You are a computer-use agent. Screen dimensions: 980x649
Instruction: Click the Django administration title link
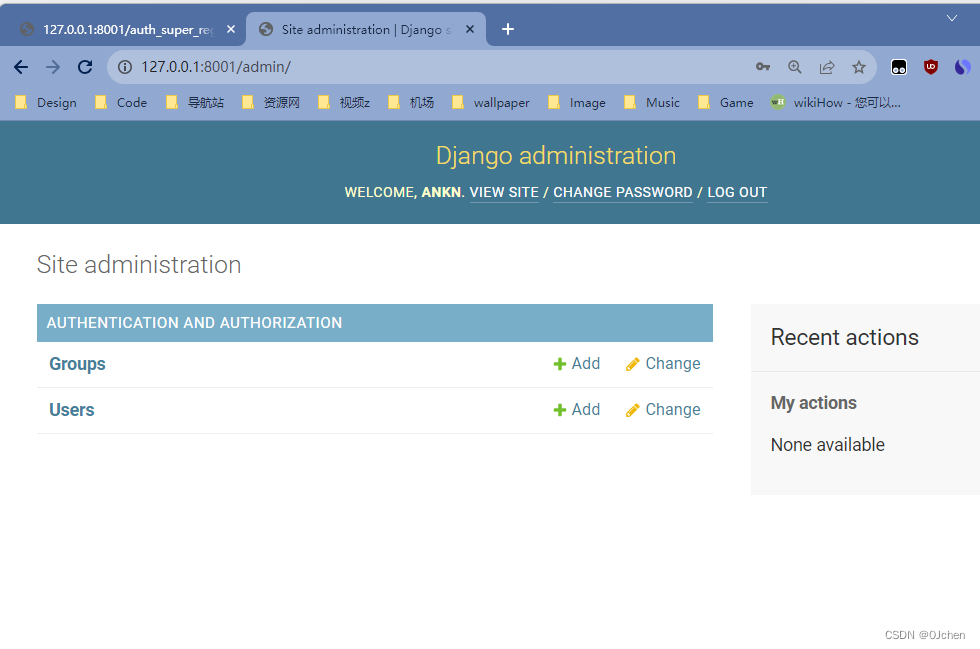pos(556,156)
